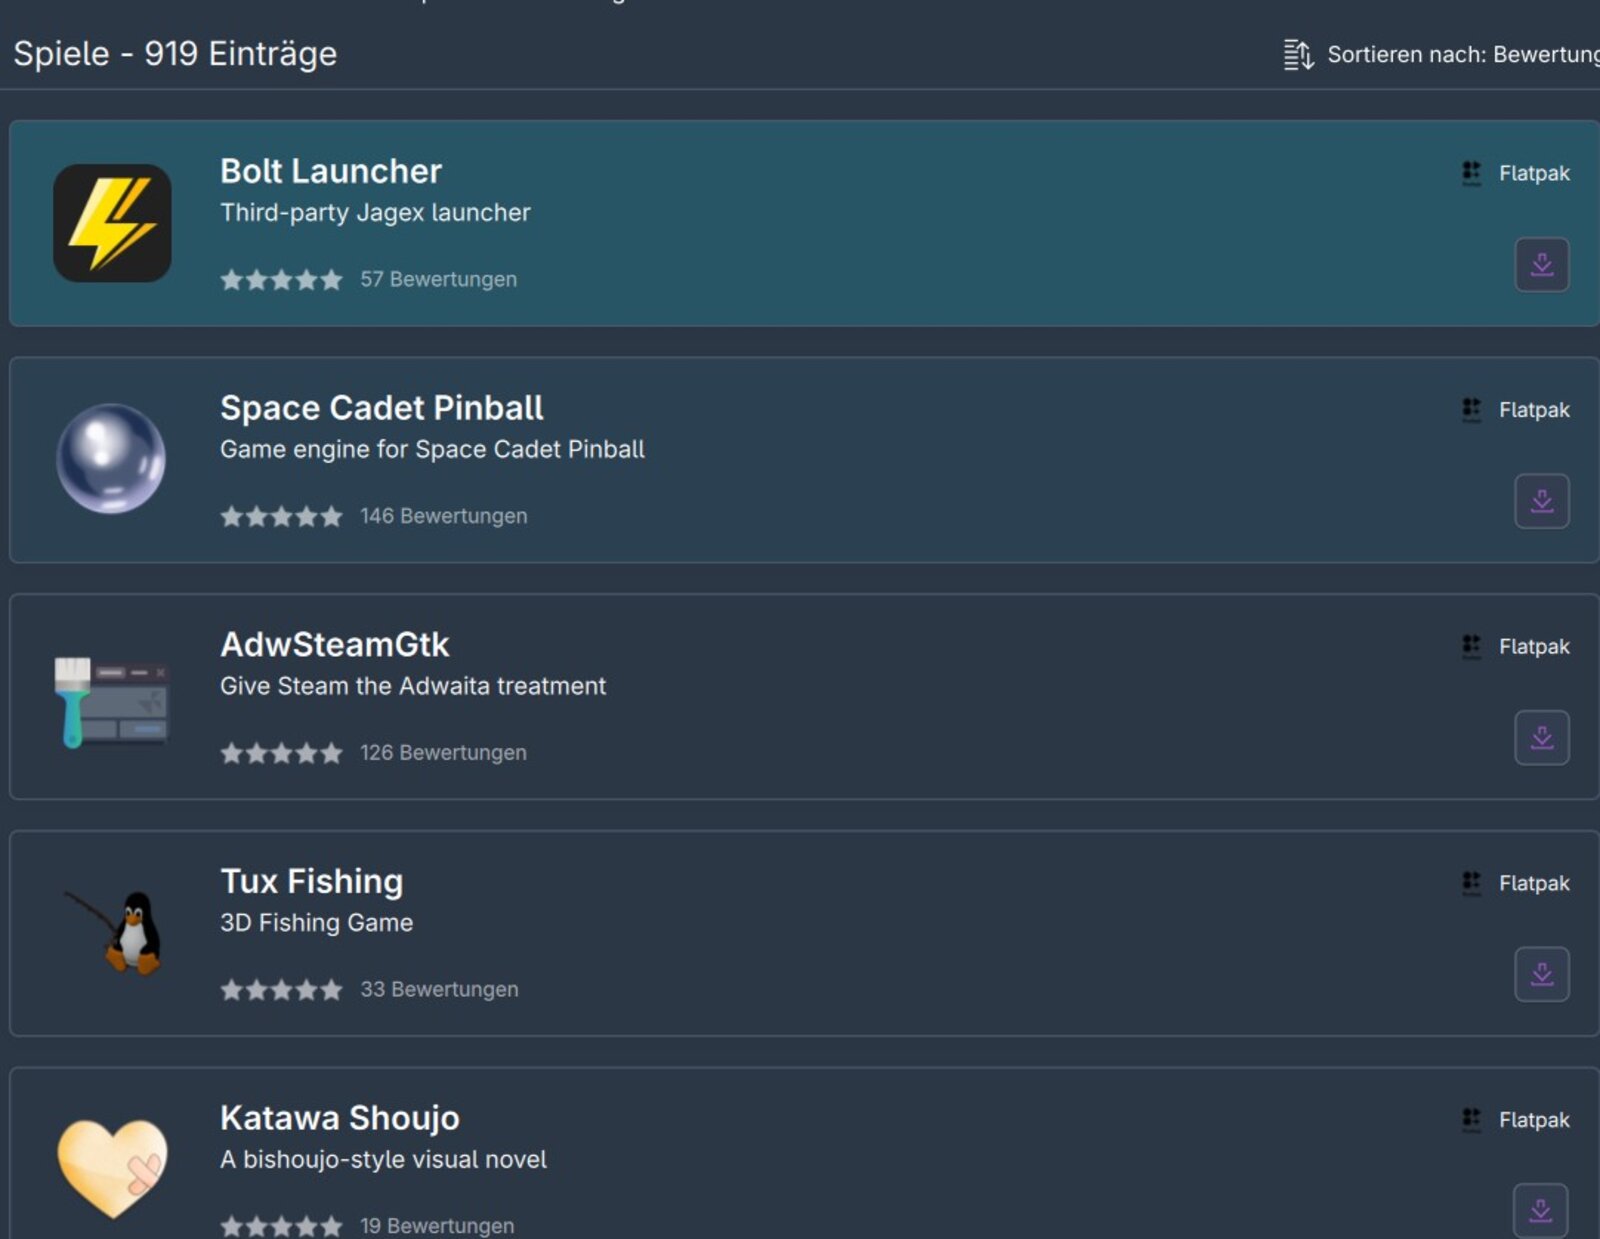Install Tux Fishing via download icon

point(1541,974)
